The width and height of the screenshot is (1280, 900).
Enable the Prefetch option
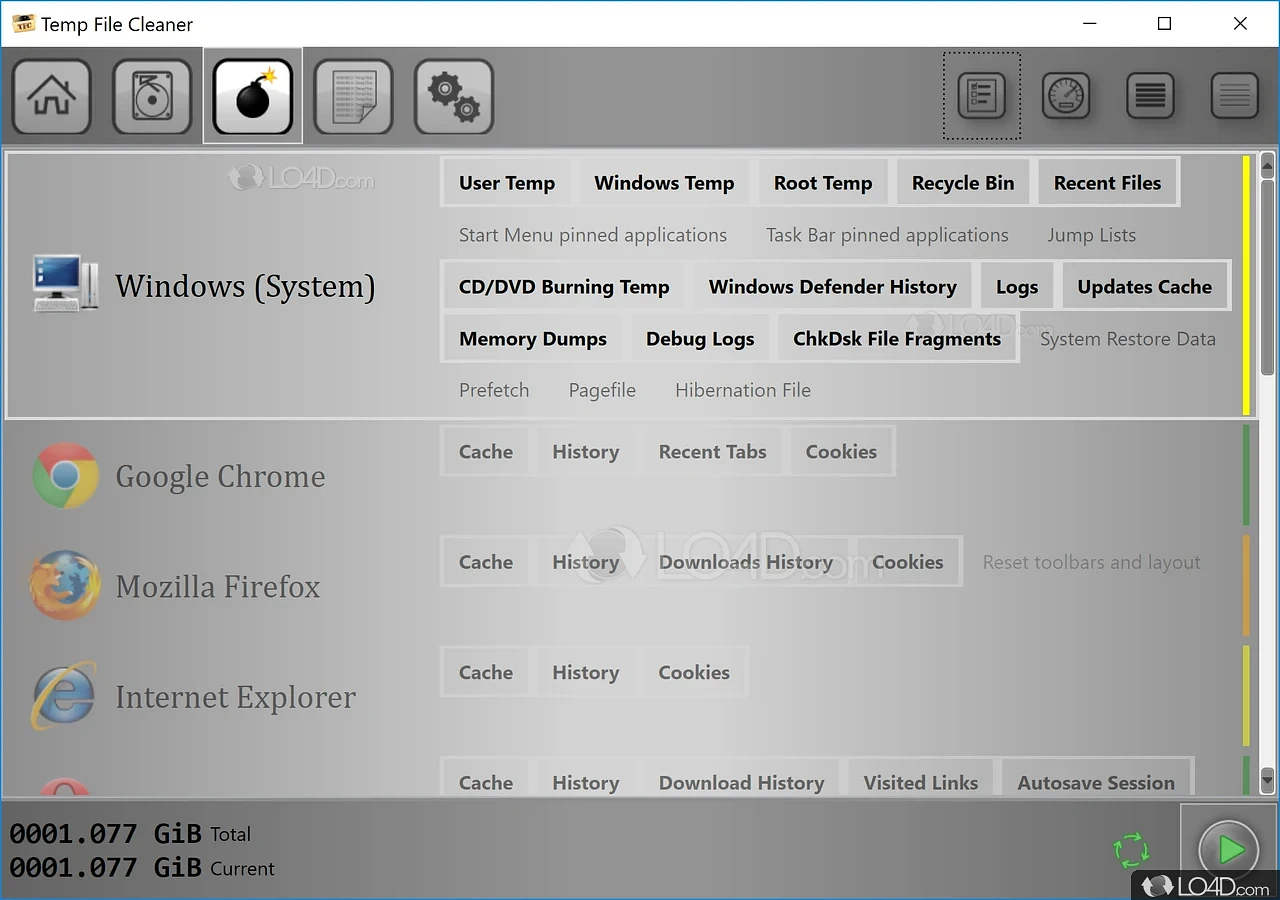[x=494, y=390]
